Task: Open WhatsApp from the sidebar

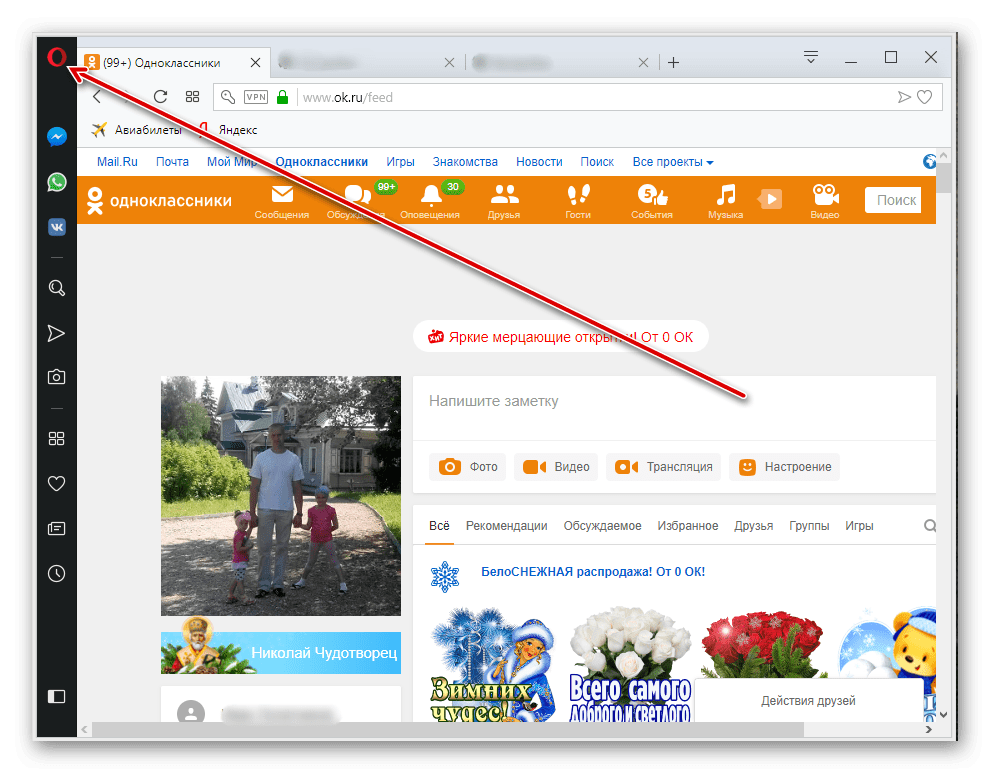Action: coord(57,182)
